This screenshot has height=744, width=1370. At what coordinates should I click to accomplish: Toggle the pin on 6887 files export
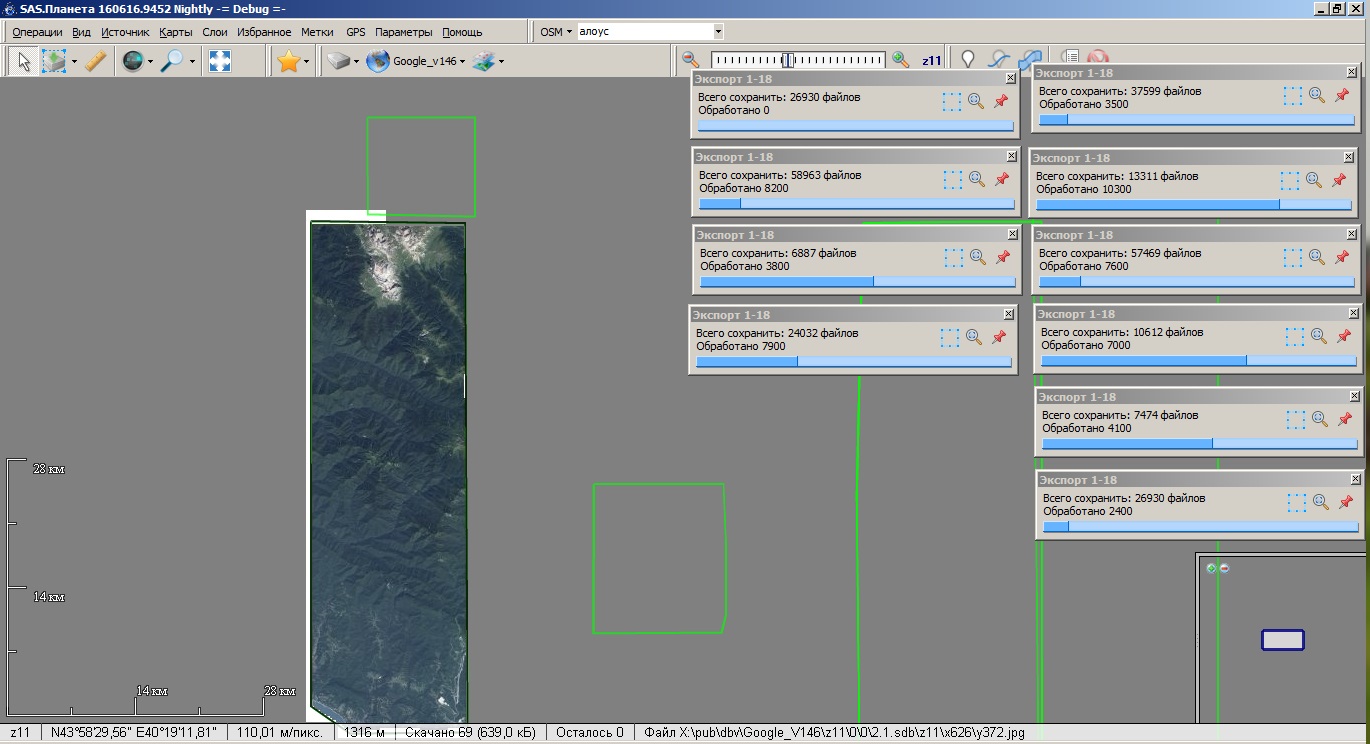pos(1002,257)
